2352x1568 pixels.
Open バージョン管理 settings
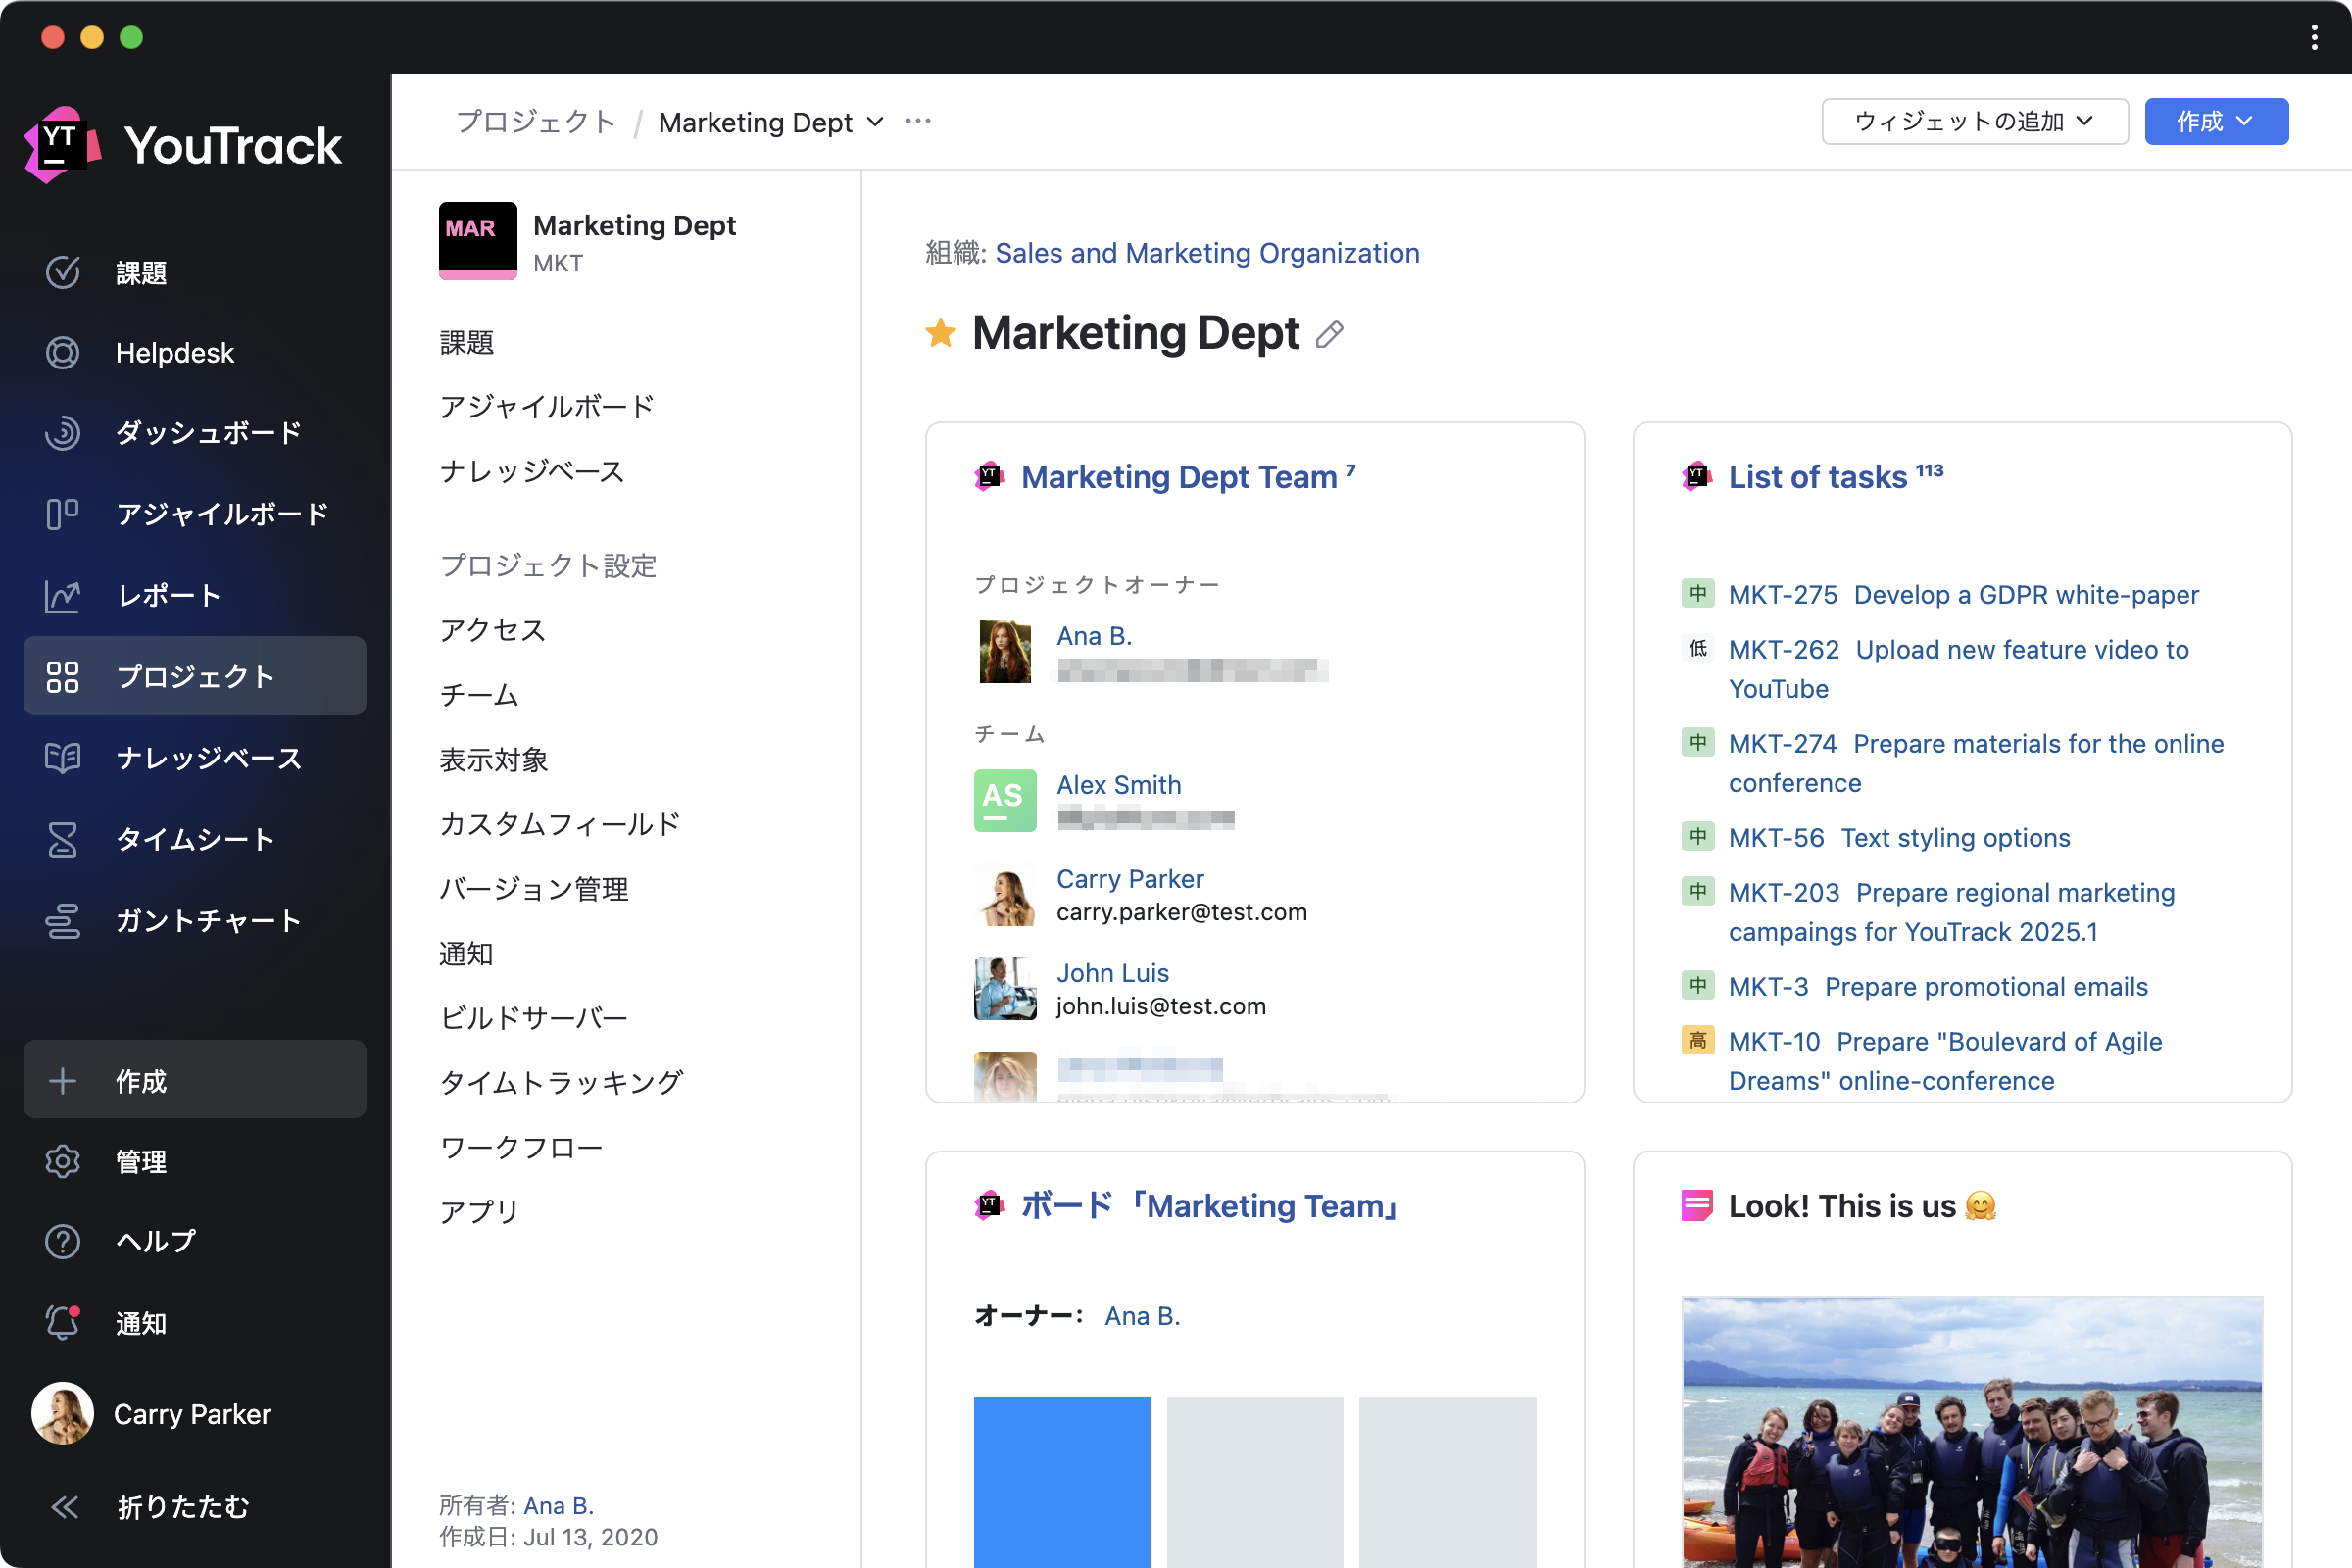[534, 888]
